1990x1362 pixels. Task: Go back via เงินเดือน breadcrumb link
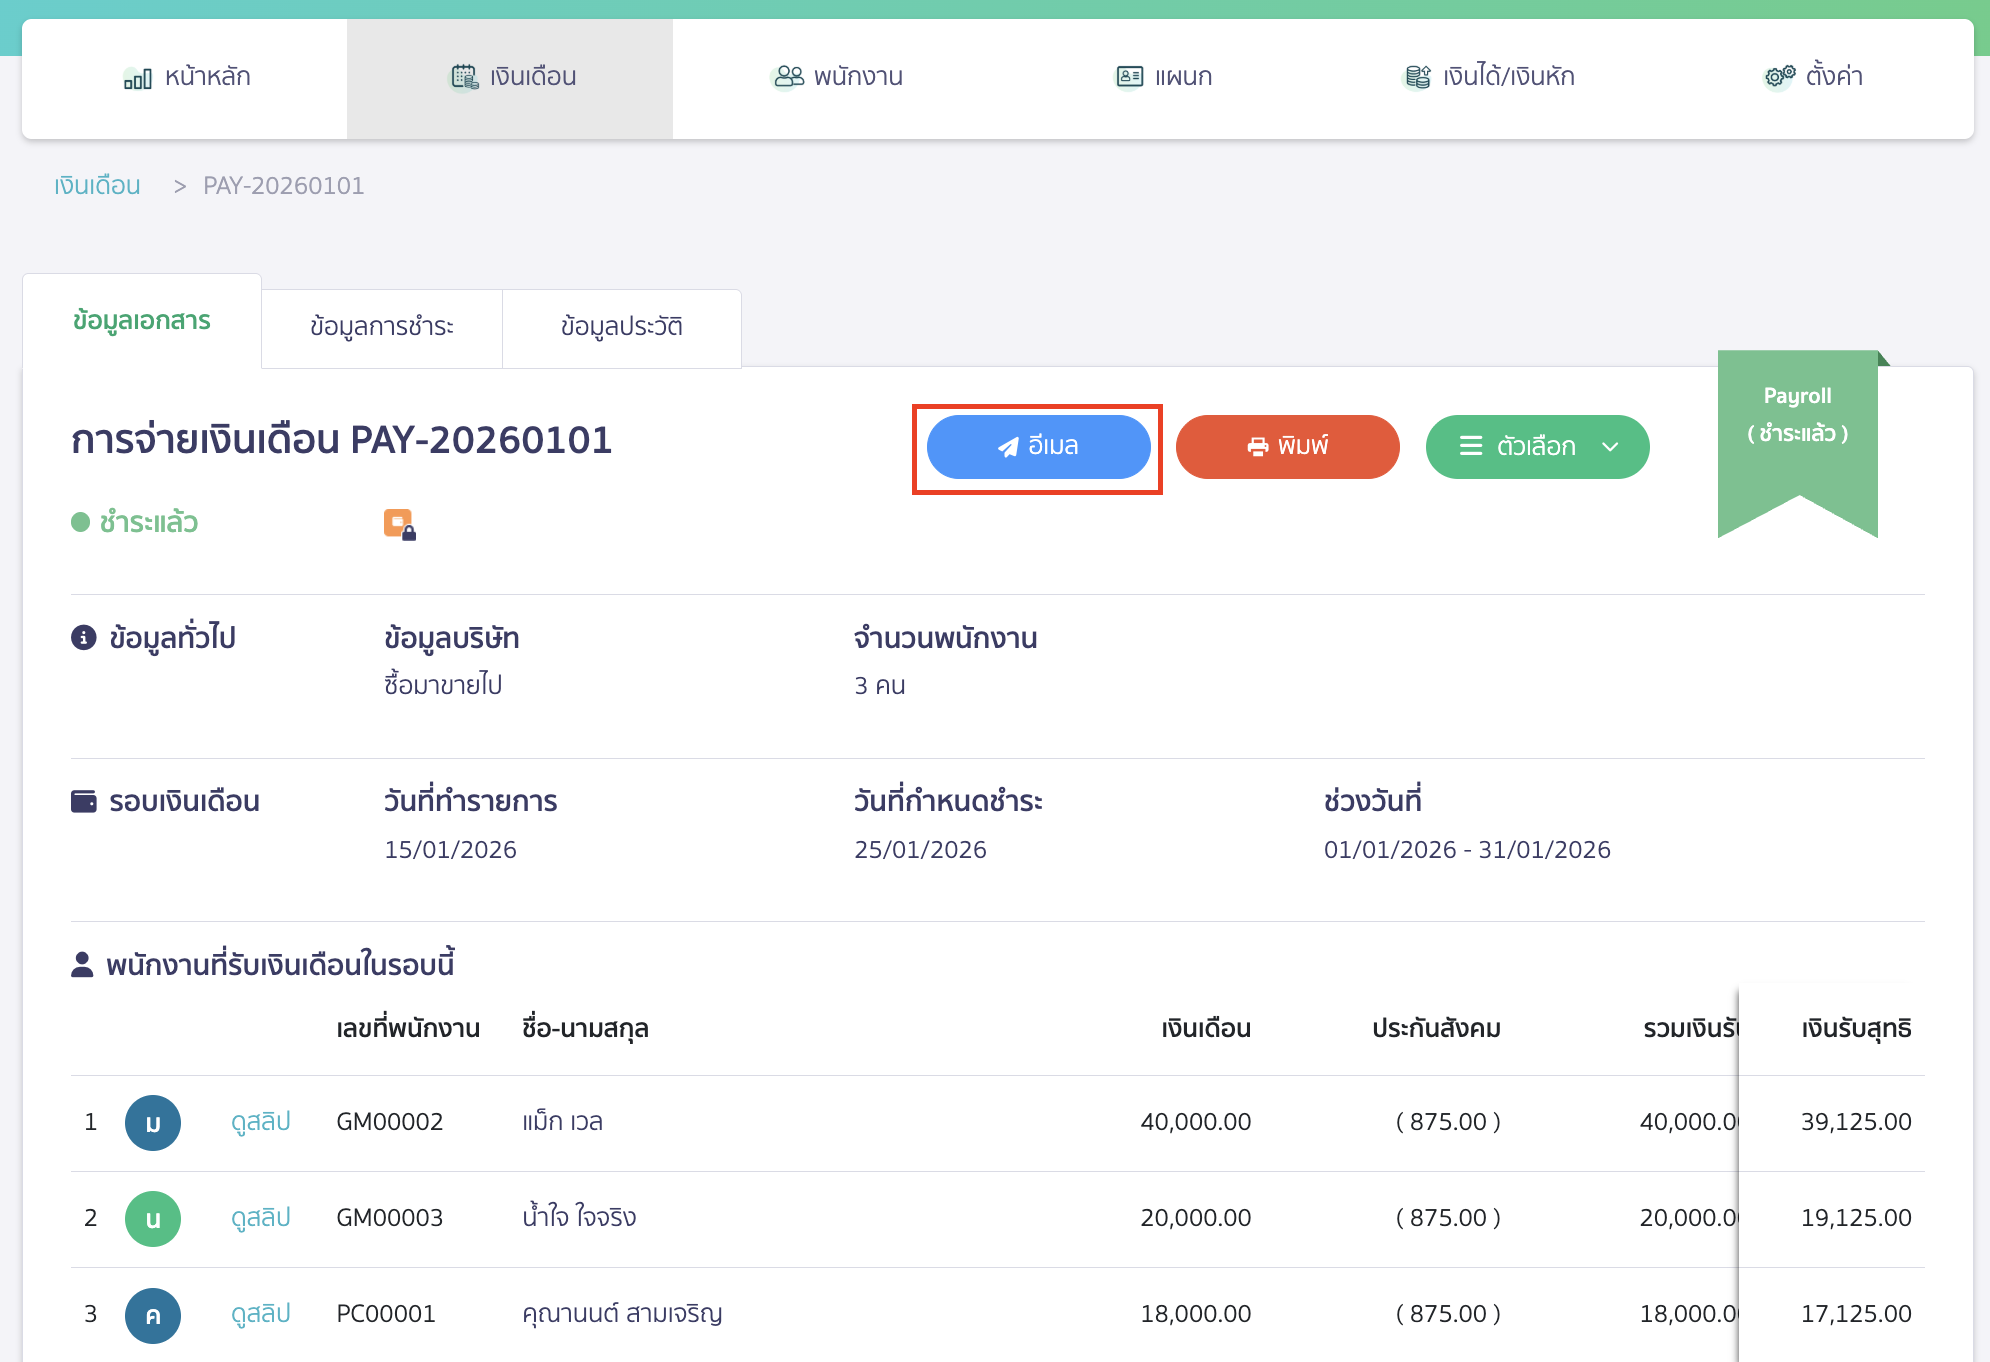click(97, 186)
